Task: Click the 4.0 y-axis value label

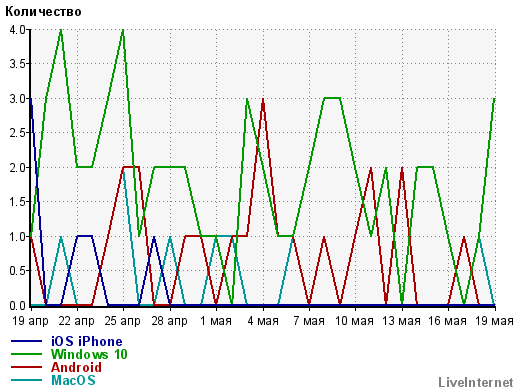Action: click(x=17, y=30)
